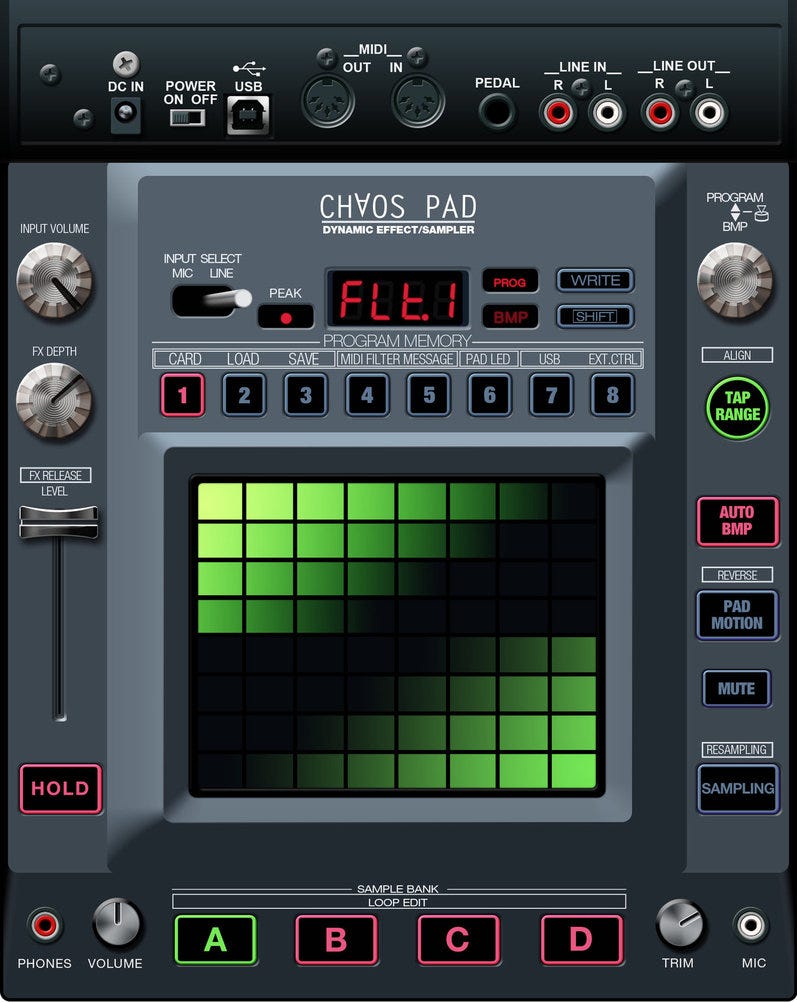The image size is (797, 1002).
Task: Click the FLt.1 program display
Action: pos(398,299)
